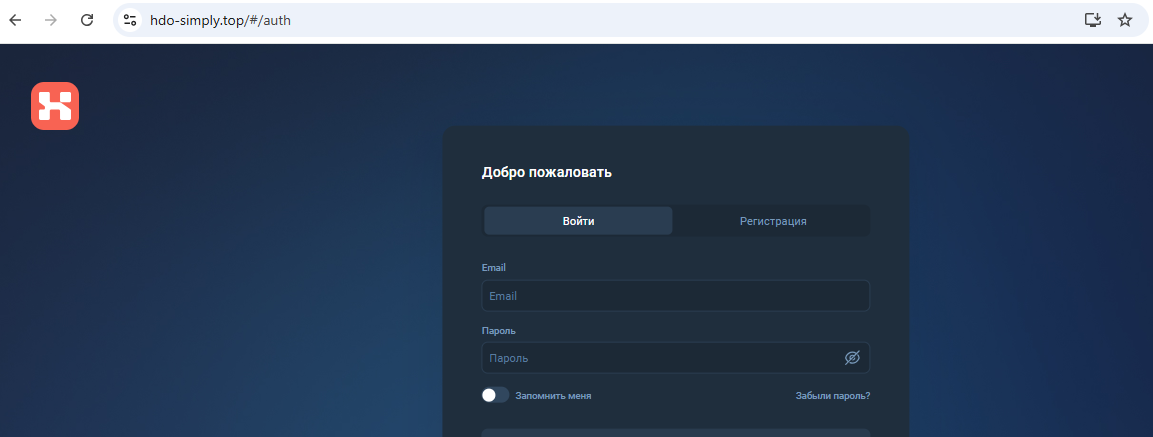Click the Пароль field label
Image resolution: width=1153 pixels, height=437 pixels.
click(x=499, y=331)
